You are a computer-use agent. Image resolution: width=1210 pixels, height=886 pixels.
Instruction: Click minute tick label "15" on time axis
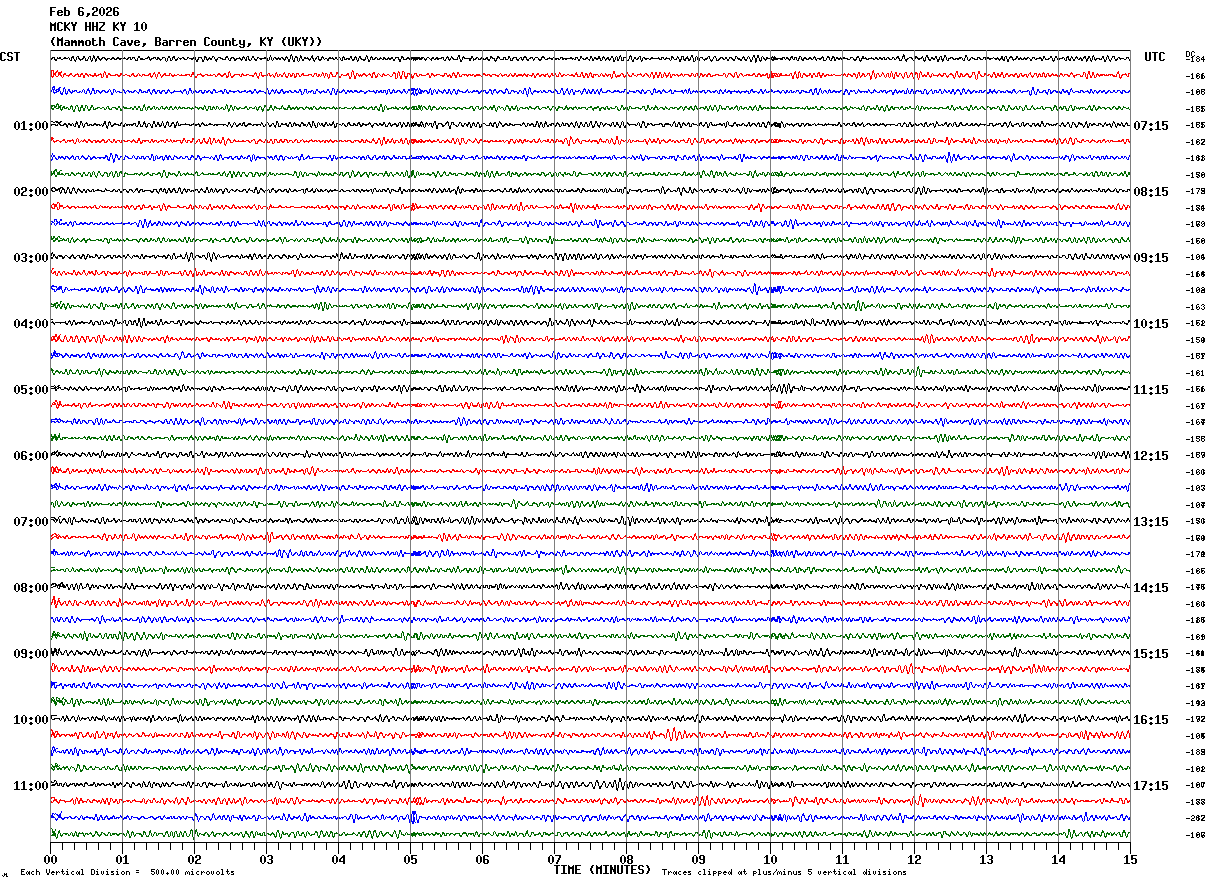tap(1130, 859)
